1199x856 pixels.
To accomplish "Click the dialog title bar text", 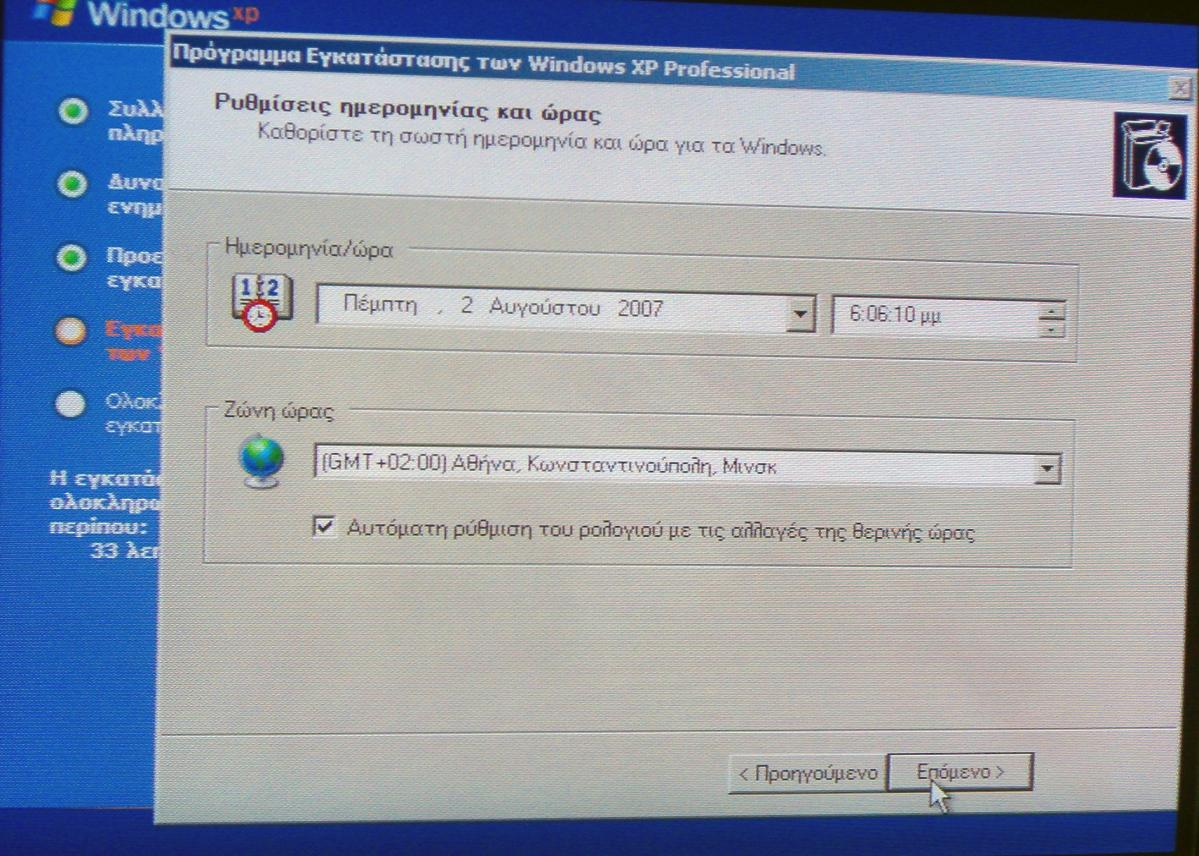I will point(483,62).
